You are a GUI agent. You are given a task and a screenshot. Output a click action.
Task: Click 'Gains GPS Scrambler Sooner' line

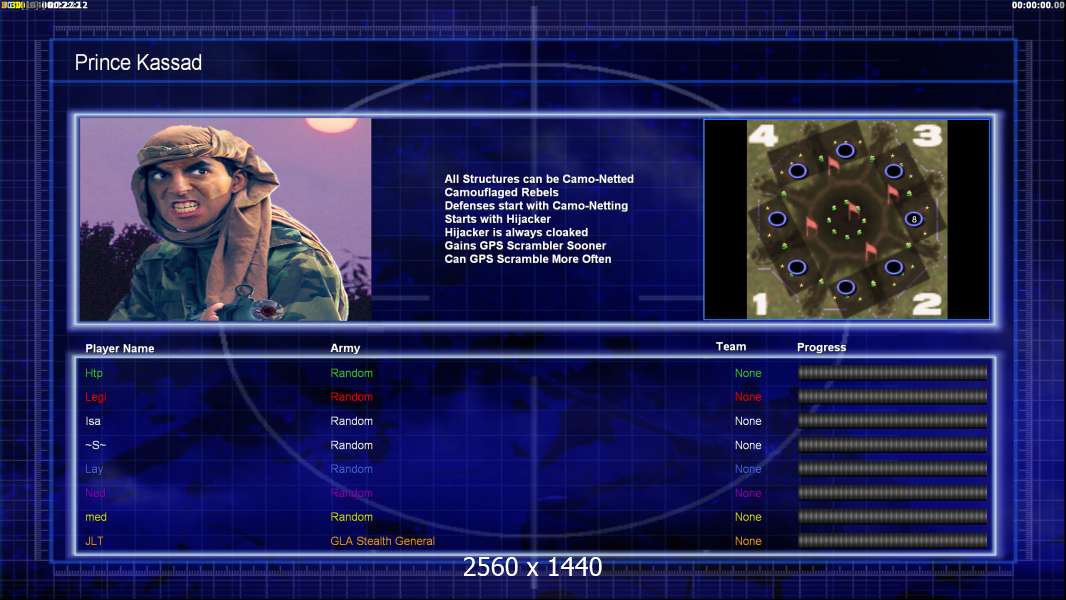point(526,245)
